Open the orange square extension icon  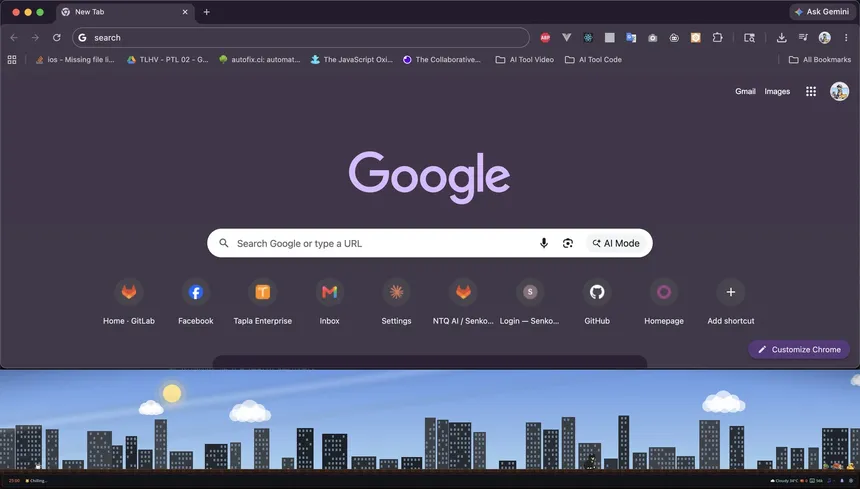(695, 37)
